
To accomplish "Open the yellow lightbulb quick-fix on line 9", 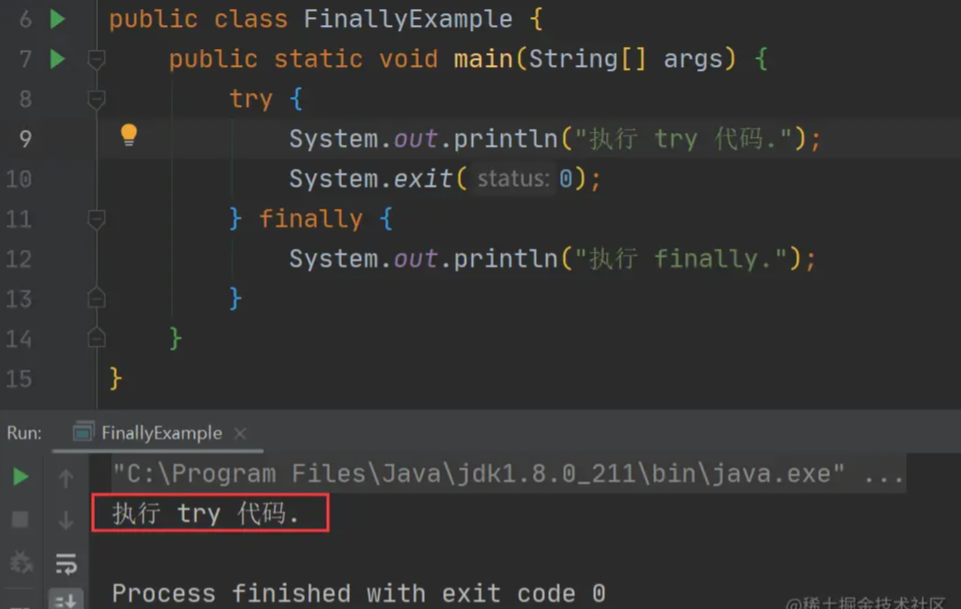I will click(129, 135).
